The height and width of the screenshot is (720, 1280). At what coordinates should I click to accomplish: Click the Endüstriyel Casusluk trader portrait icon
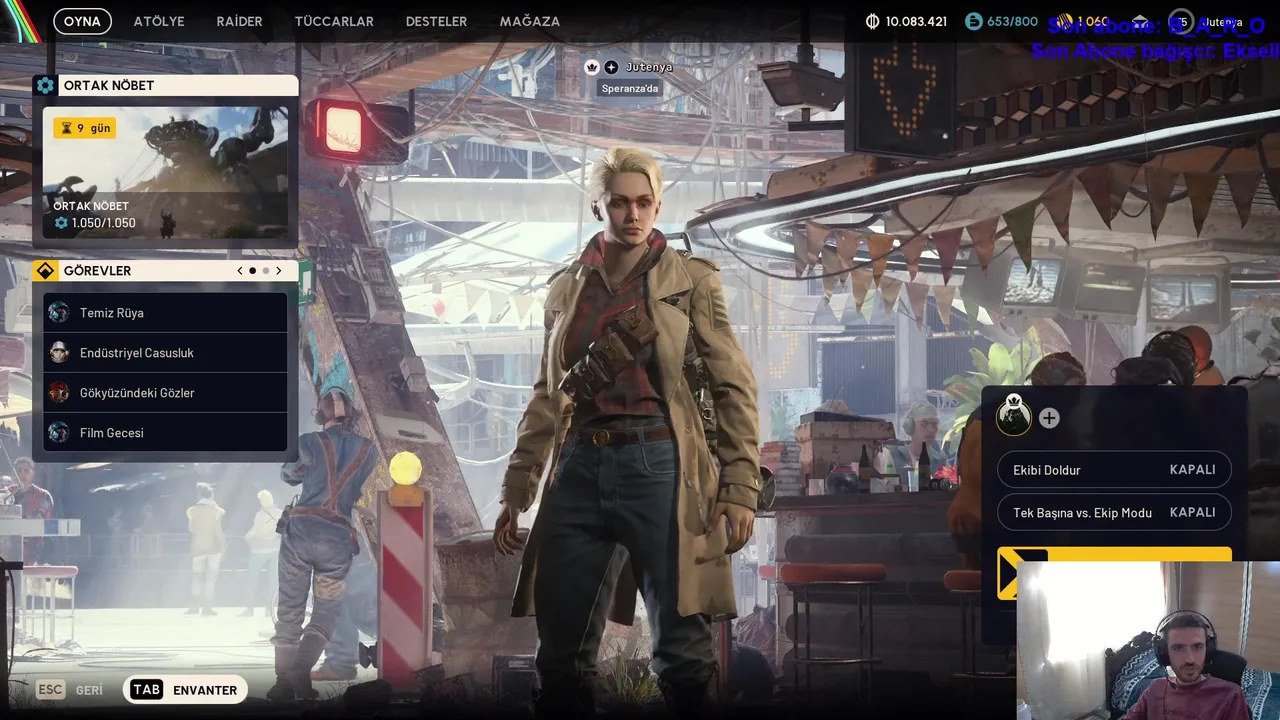pyautogui.click(x=59, y=353)
